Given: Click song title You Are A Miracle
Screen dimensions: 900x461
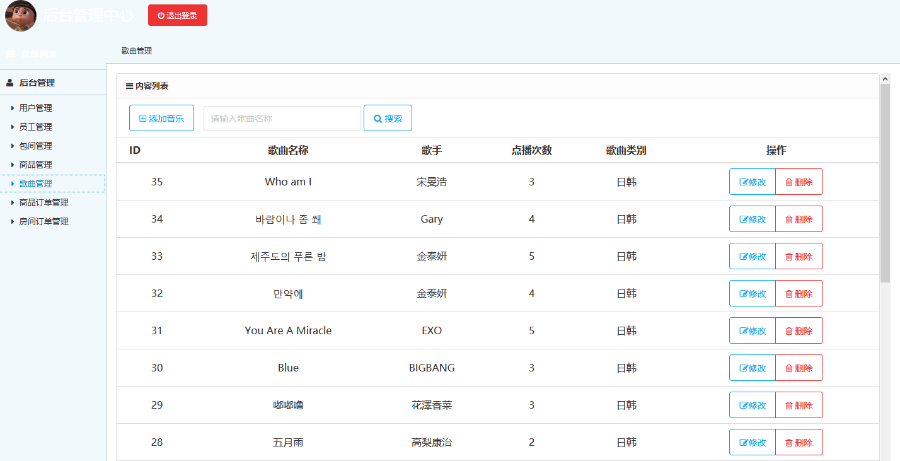Looking at the screenshot, I should [x=288, y=331].
